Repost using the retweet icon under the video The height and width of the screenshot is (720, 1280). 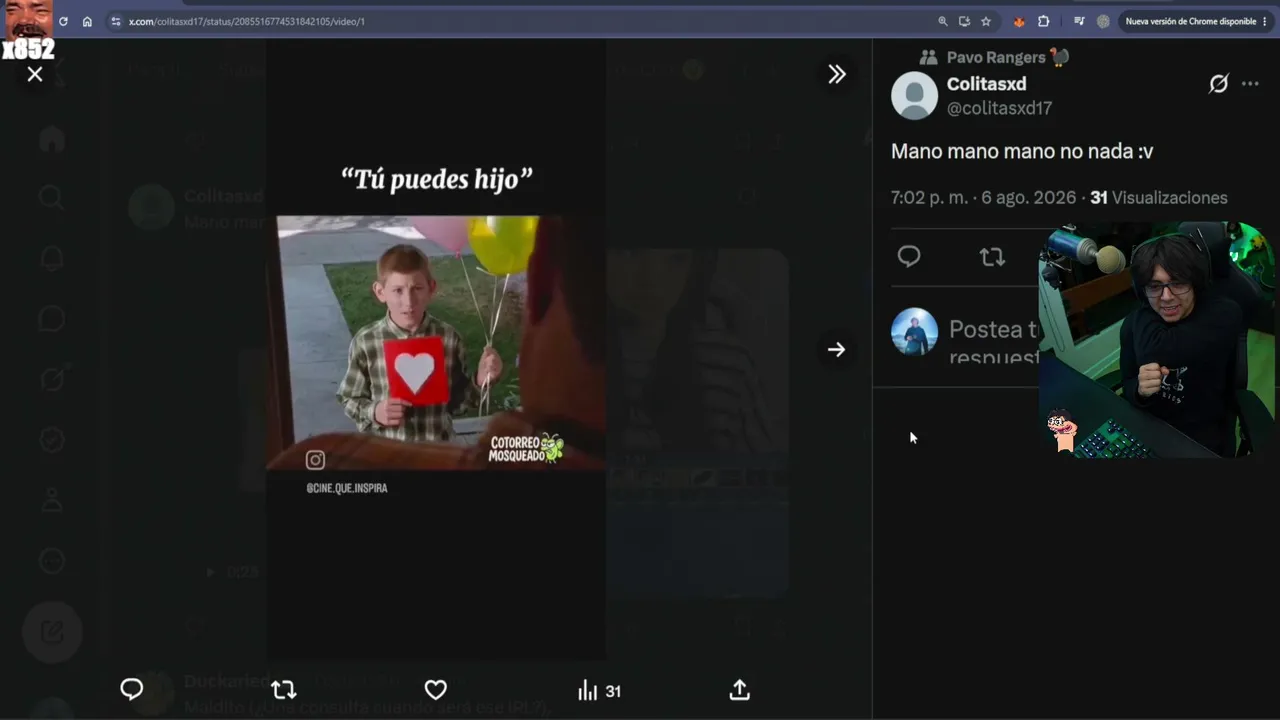284,689
